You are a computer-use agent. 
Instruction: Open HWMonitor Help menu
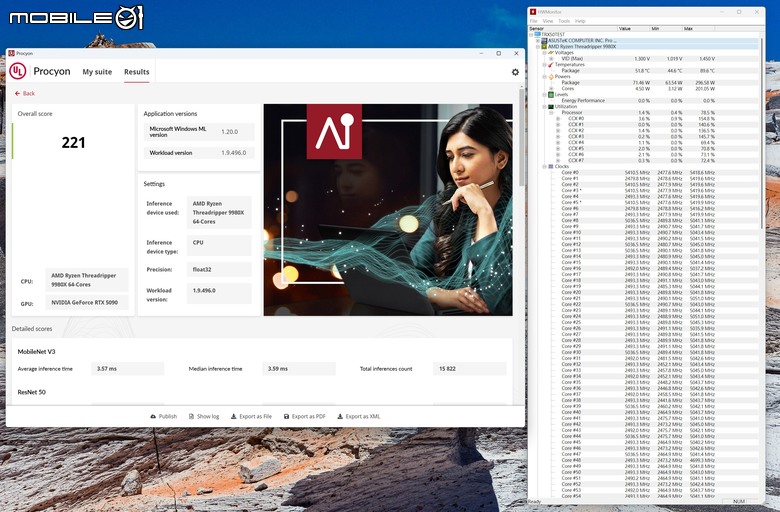(580, 21)
